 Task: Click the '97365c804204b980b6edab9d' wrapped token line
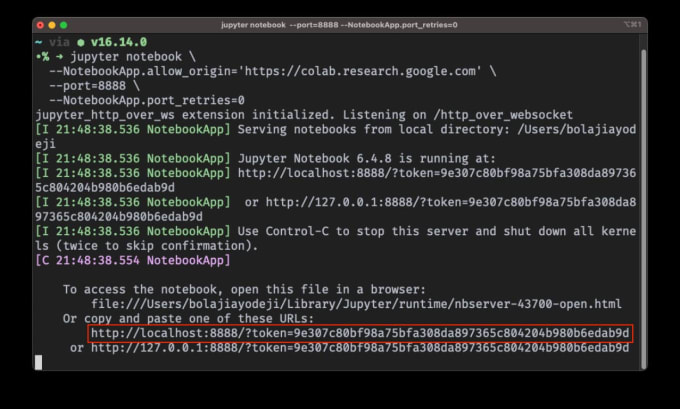[x=119, y=216]
